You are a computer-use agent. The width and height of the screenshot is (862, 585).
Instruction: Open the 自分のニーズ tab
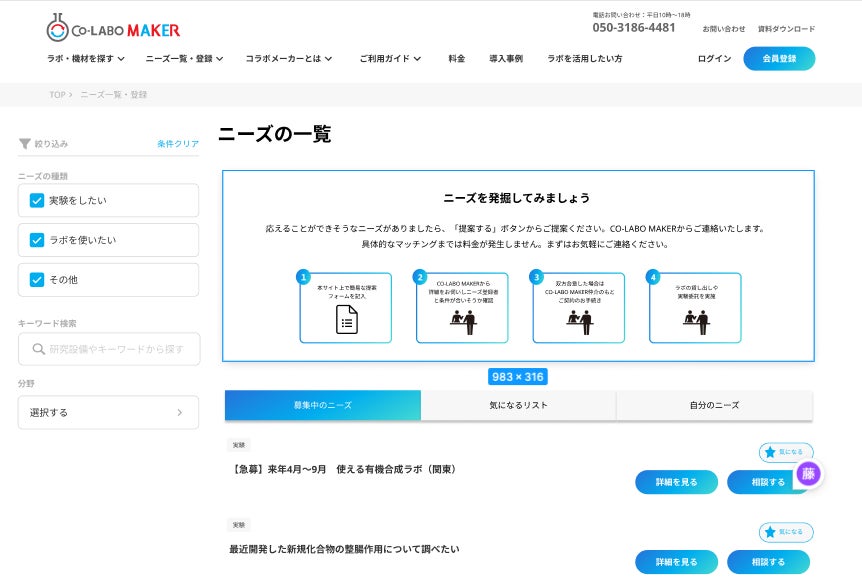(714, 404)
